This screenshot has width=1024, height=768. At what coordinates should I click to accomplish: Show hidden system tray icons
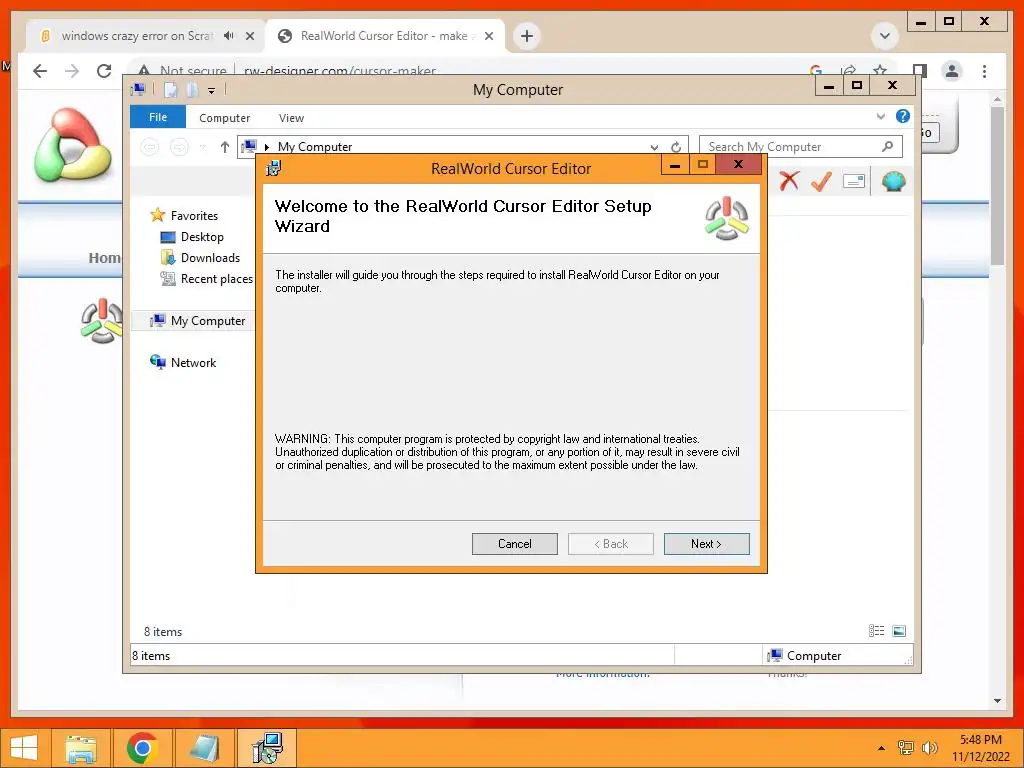(x=881, y=748)
